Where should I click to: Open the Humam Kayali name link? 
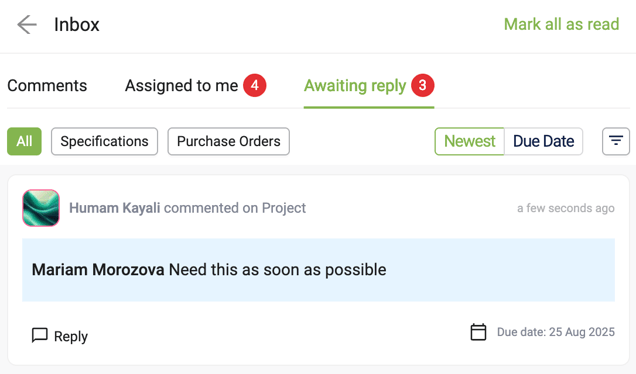[x=114, y=208]
